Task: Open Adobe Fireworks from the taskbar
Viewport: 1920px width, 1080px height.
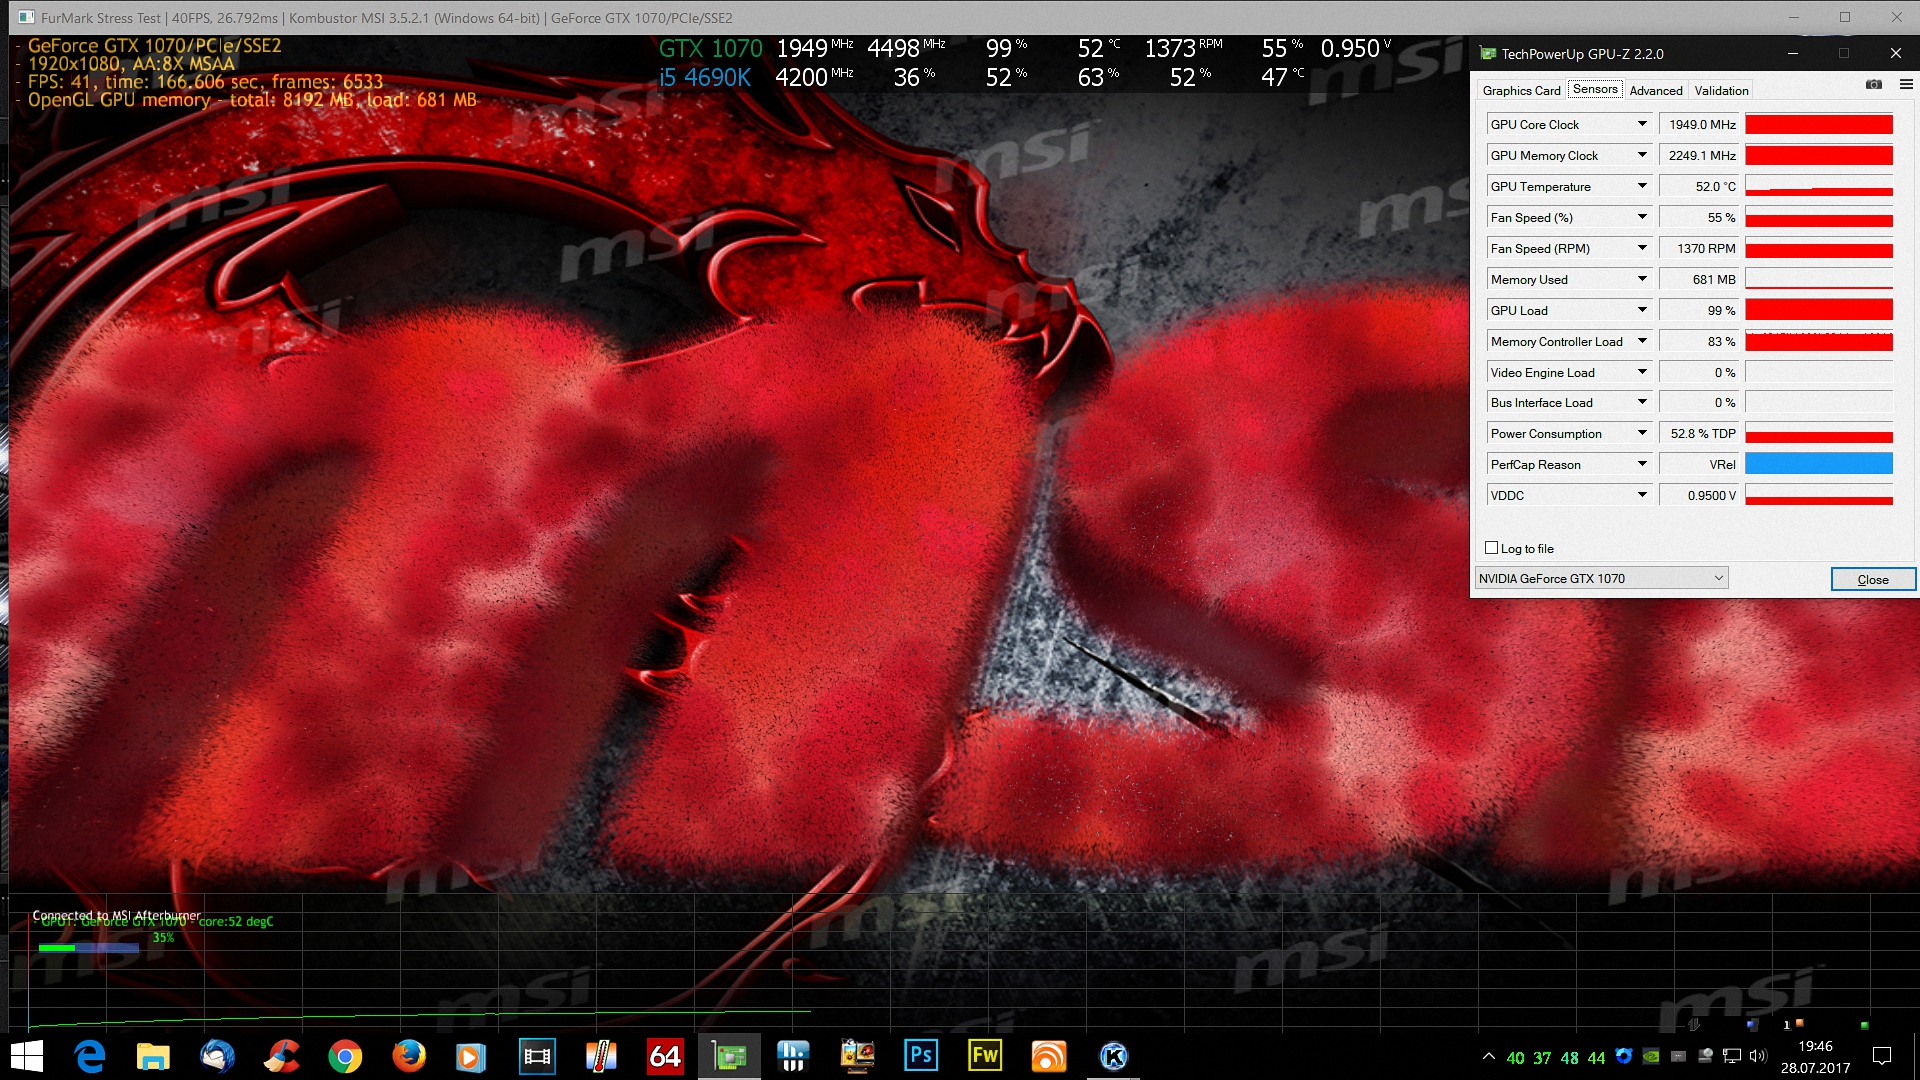Action: point(985,1056)
